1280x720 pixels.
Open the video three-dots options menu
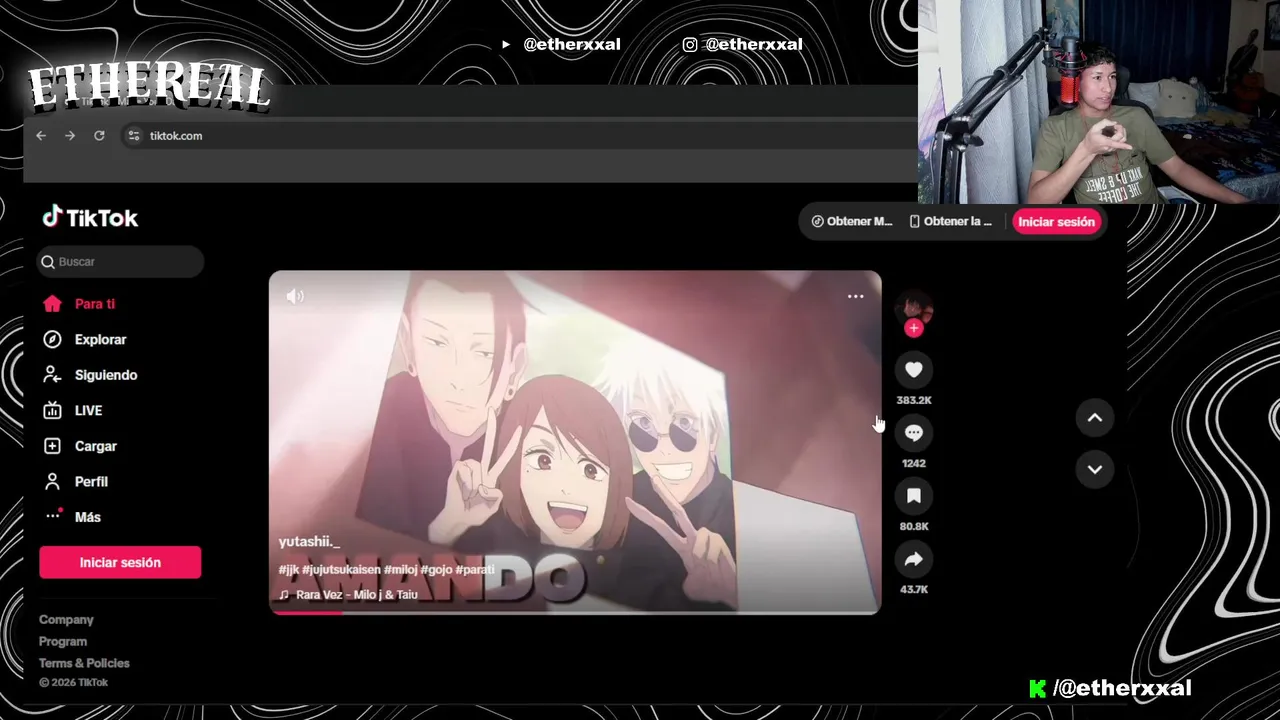(855, 297)
